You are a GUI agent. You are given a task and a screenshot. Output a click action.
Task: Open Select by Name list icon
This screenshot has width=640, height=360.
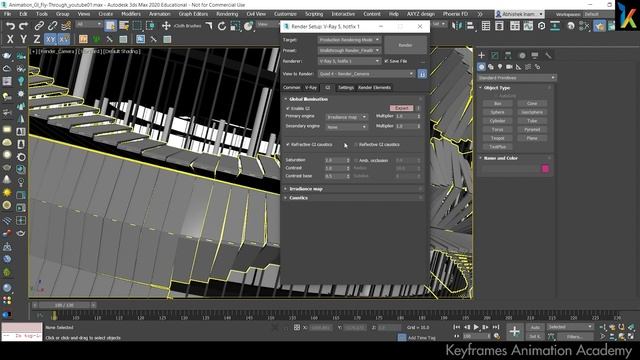click(124, 26)
